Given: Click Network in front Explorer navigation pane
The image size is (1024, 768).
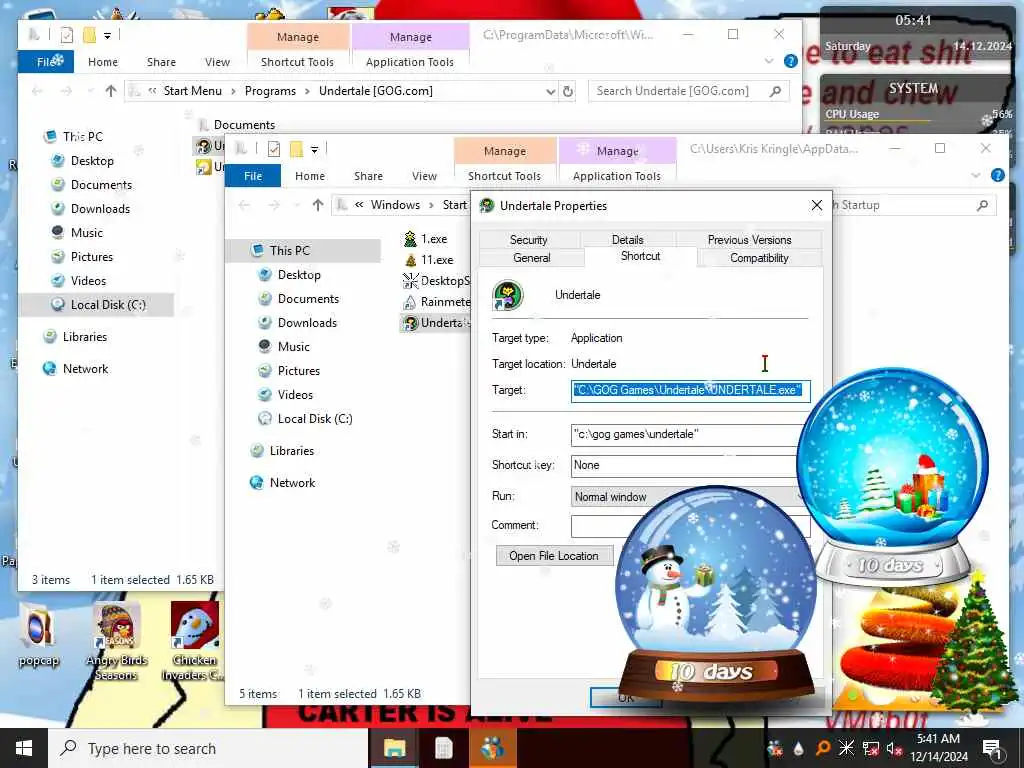Looking at the screenshot, I should tap(292, 483).
